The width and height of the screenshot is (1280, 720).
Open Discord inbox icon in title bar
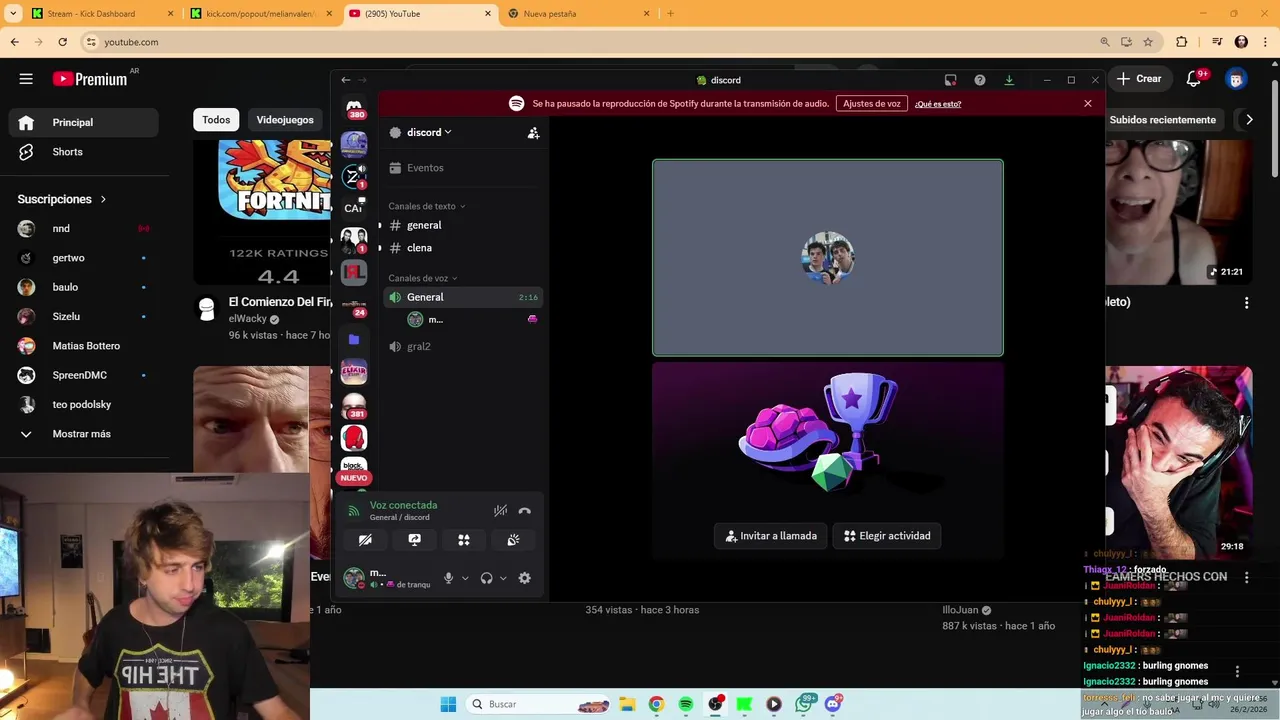point(951,80)
